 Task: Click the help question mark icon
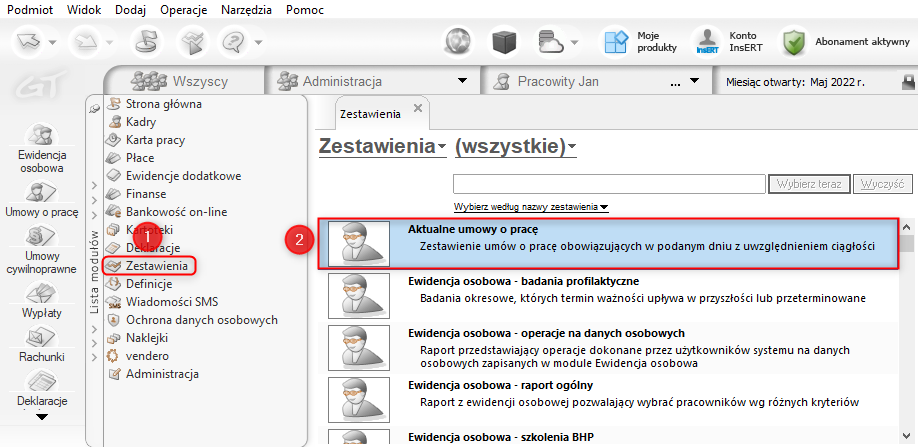[234, 42]
